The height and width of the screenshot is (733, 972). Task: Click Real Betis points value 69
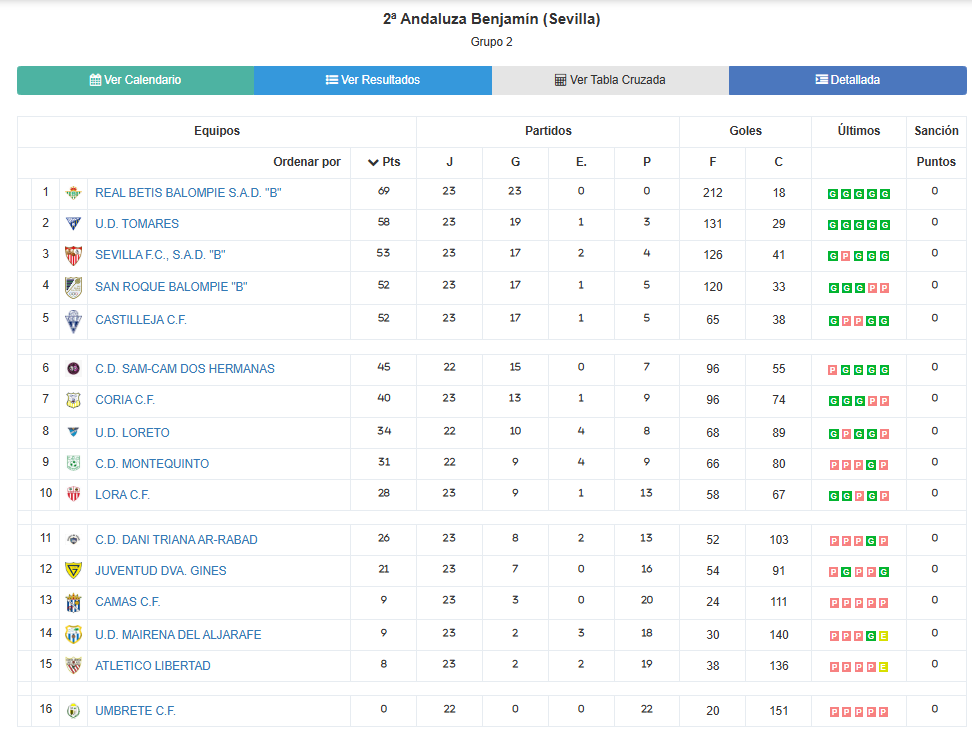tap(384, 191)
